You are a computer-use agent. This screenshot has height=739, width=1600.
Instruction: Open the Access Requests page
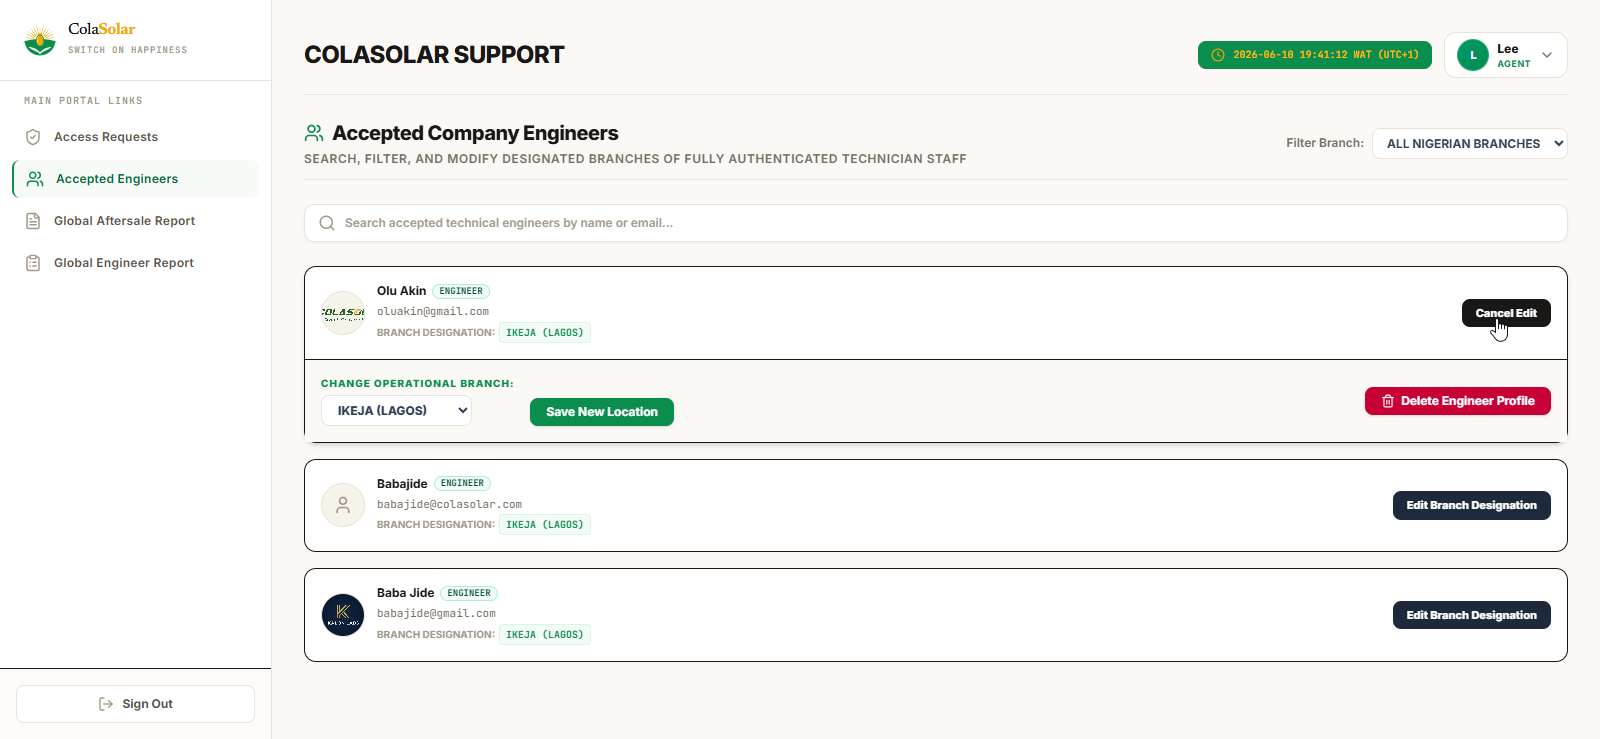(135, 137)
